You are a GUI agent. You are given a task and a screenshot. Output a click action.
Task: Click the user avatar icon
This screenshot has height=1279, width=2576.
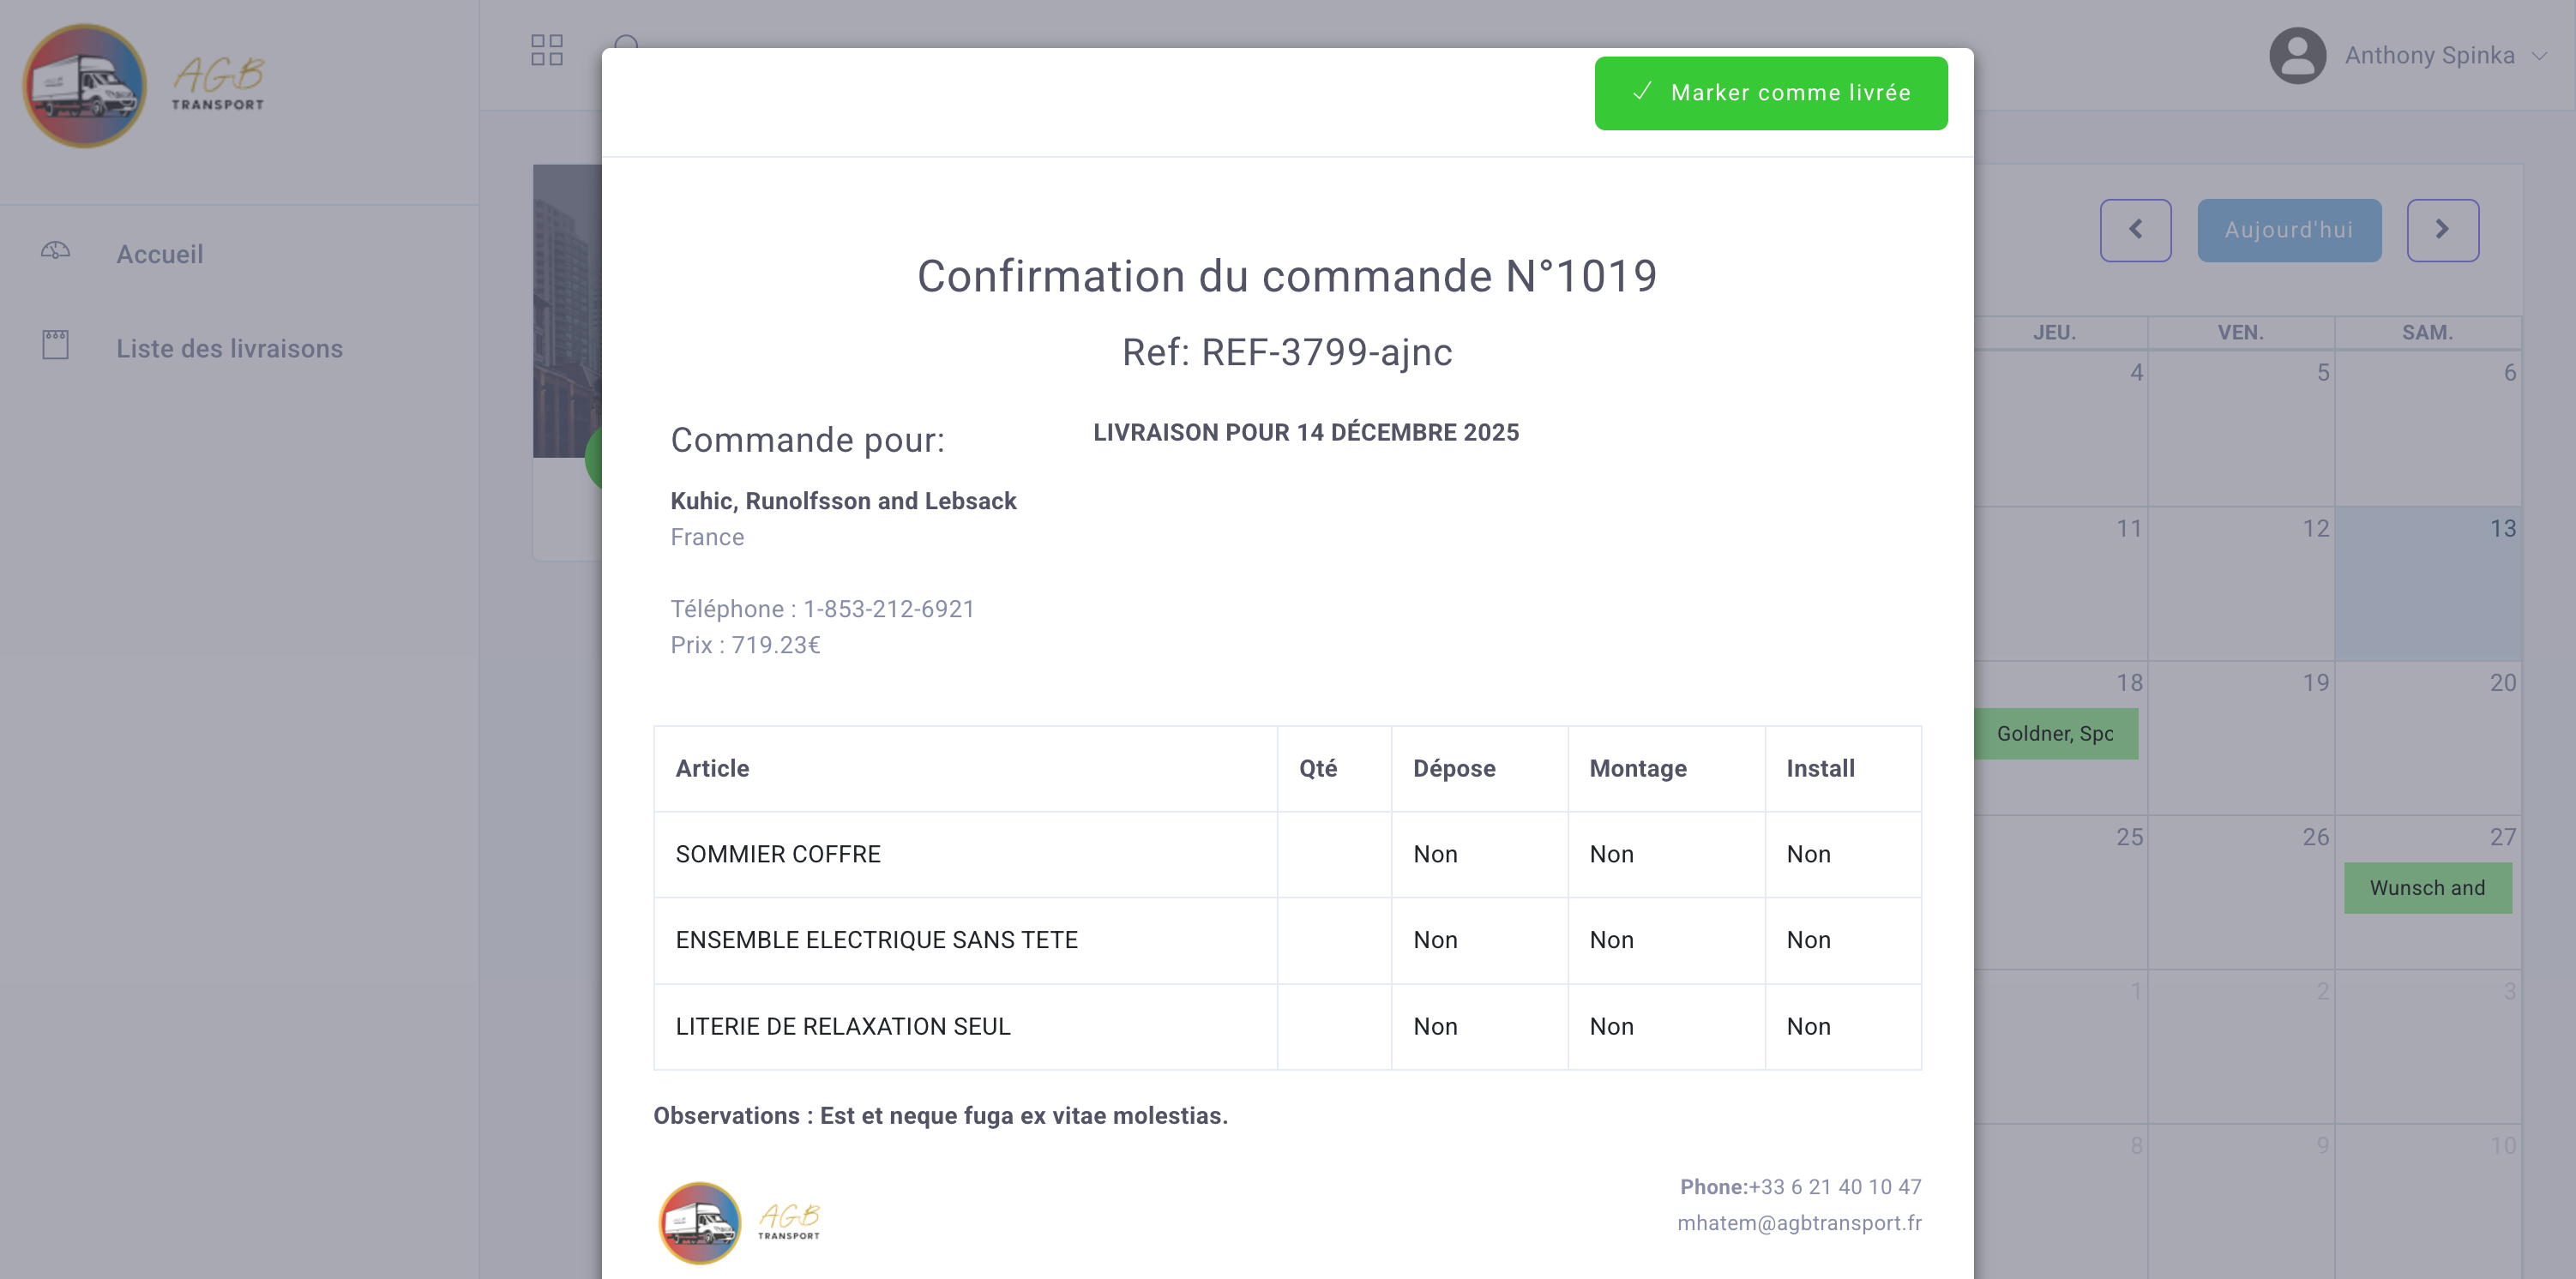2297,55
